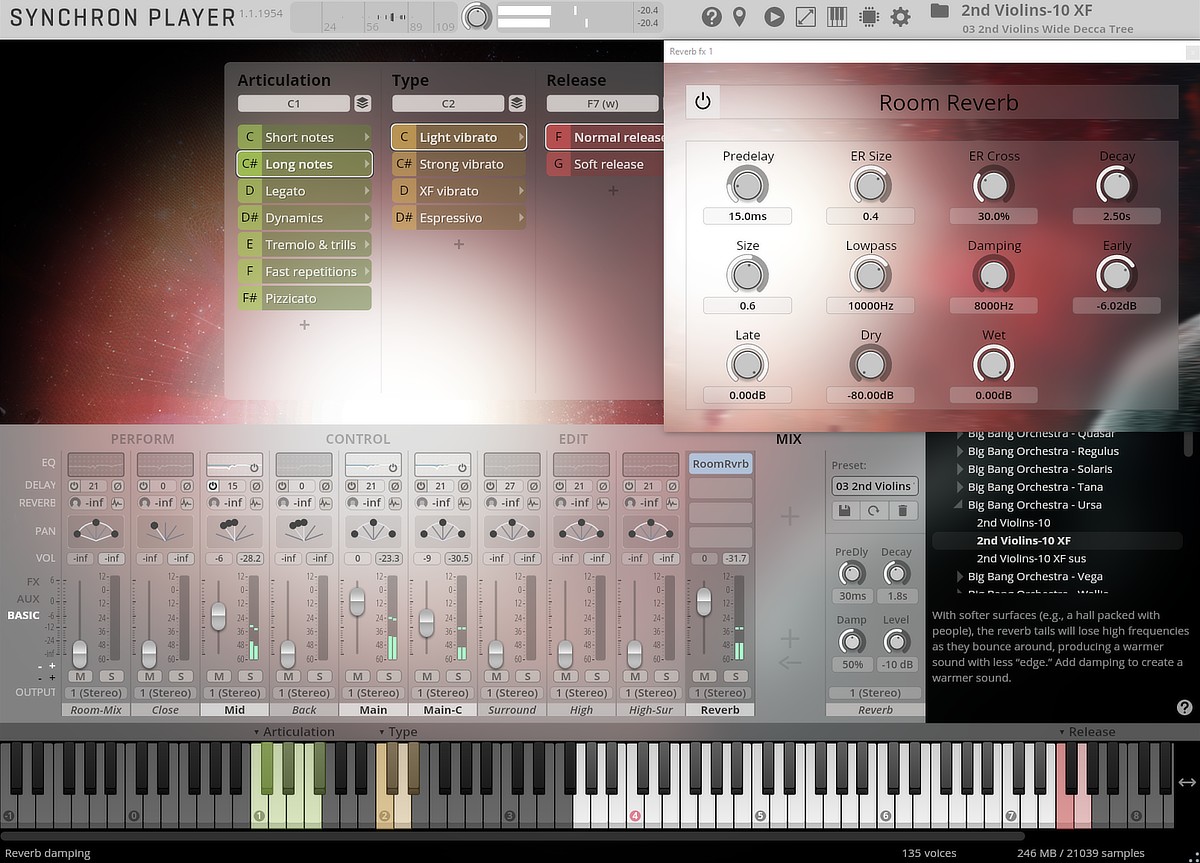Switch to the MIX tab
Image resolution: width=1200 pixels, height=863 pixels.
[x=790, y=439]
